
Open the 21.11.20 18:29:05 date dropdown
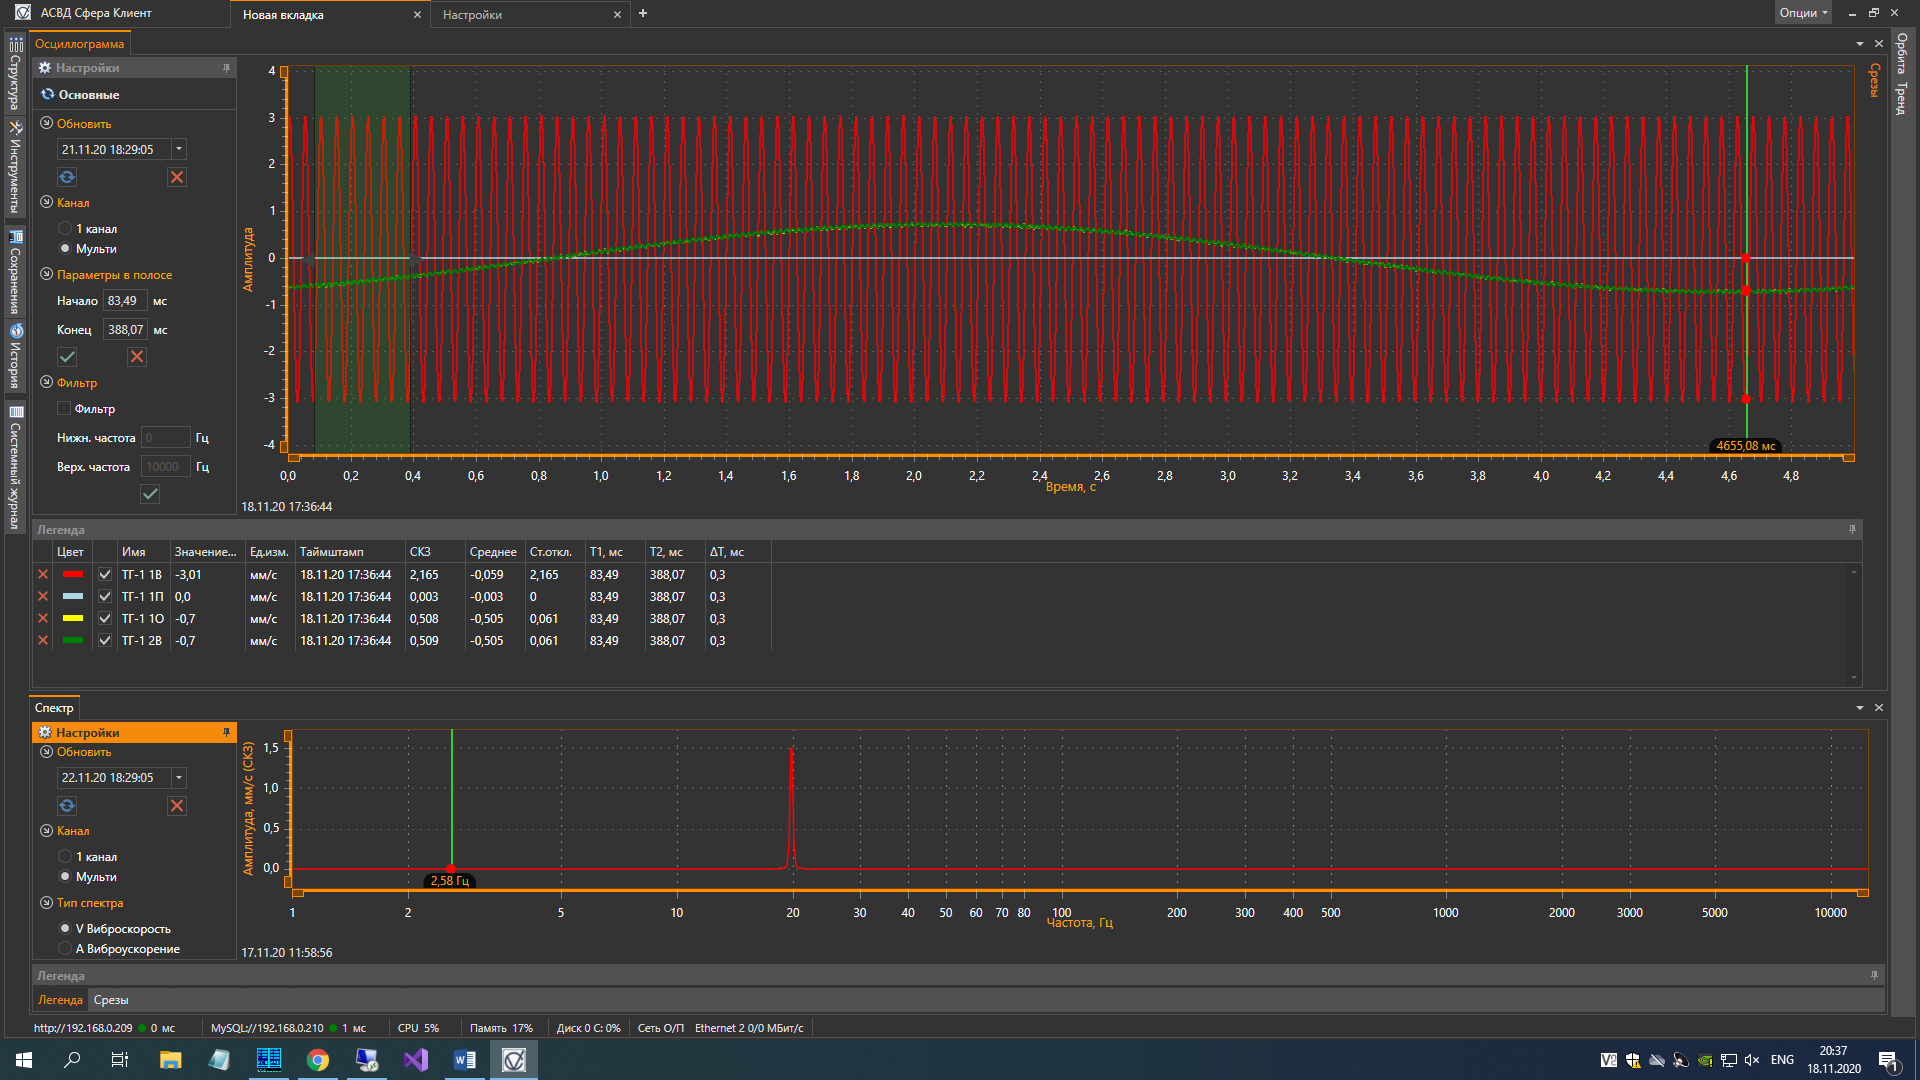coord(179,149)
